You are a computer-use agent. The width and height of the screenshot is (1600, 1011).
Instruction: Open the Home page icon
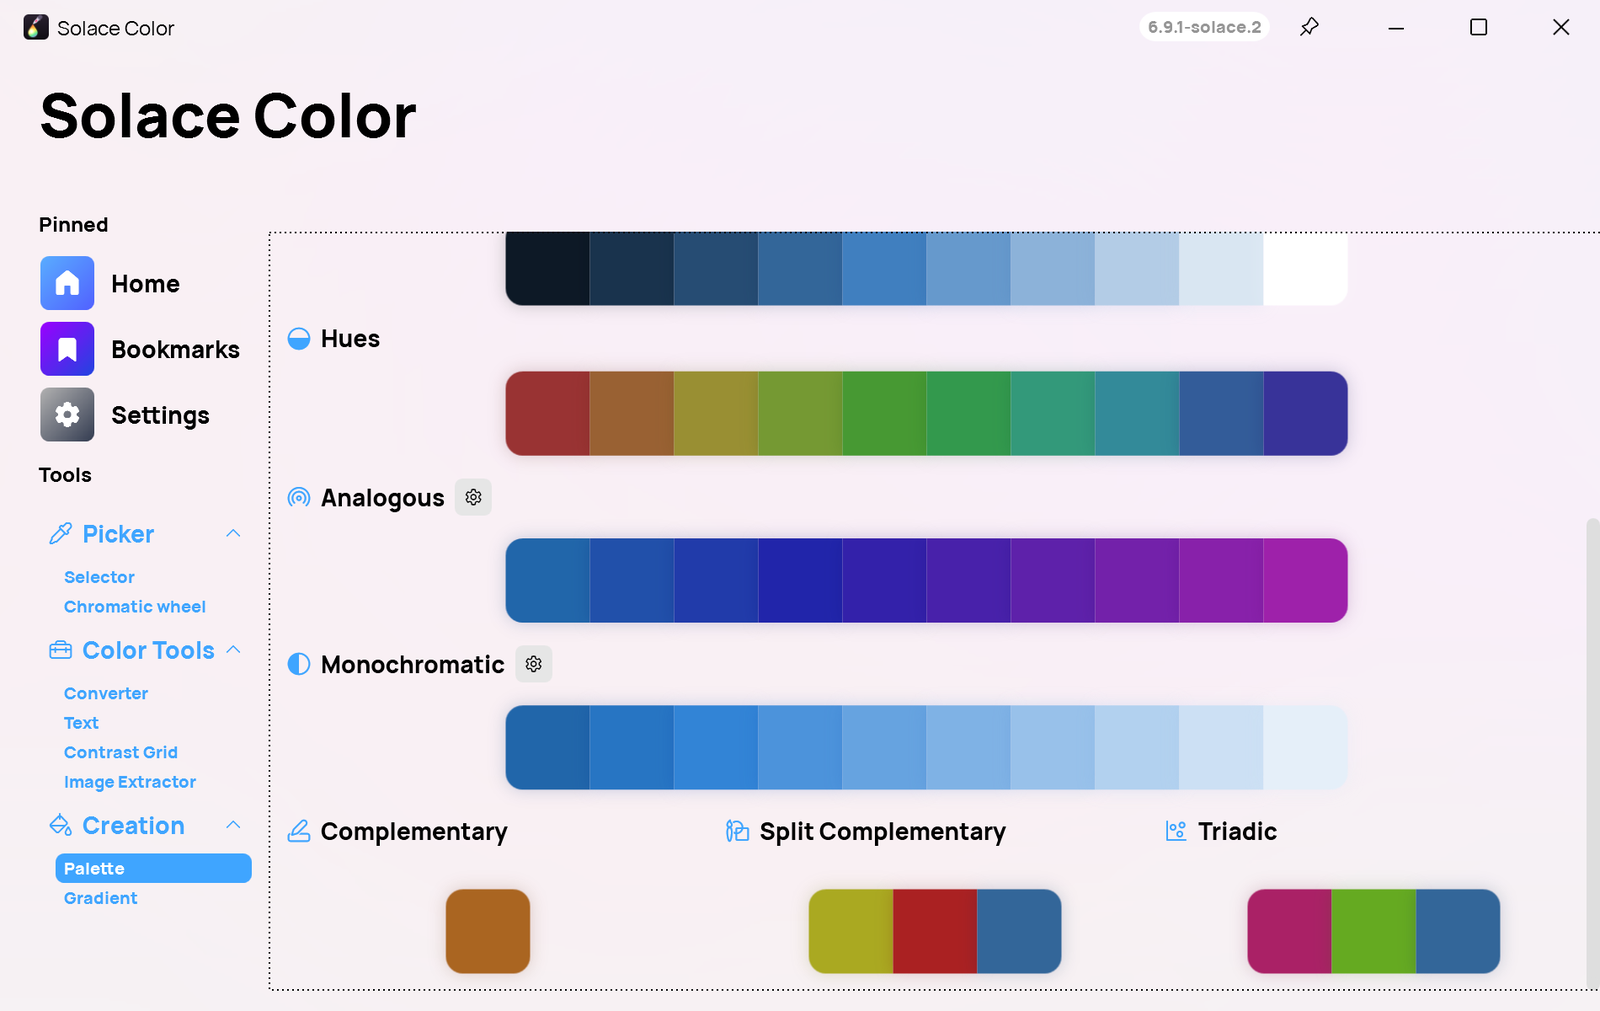(x=67, y=283)
